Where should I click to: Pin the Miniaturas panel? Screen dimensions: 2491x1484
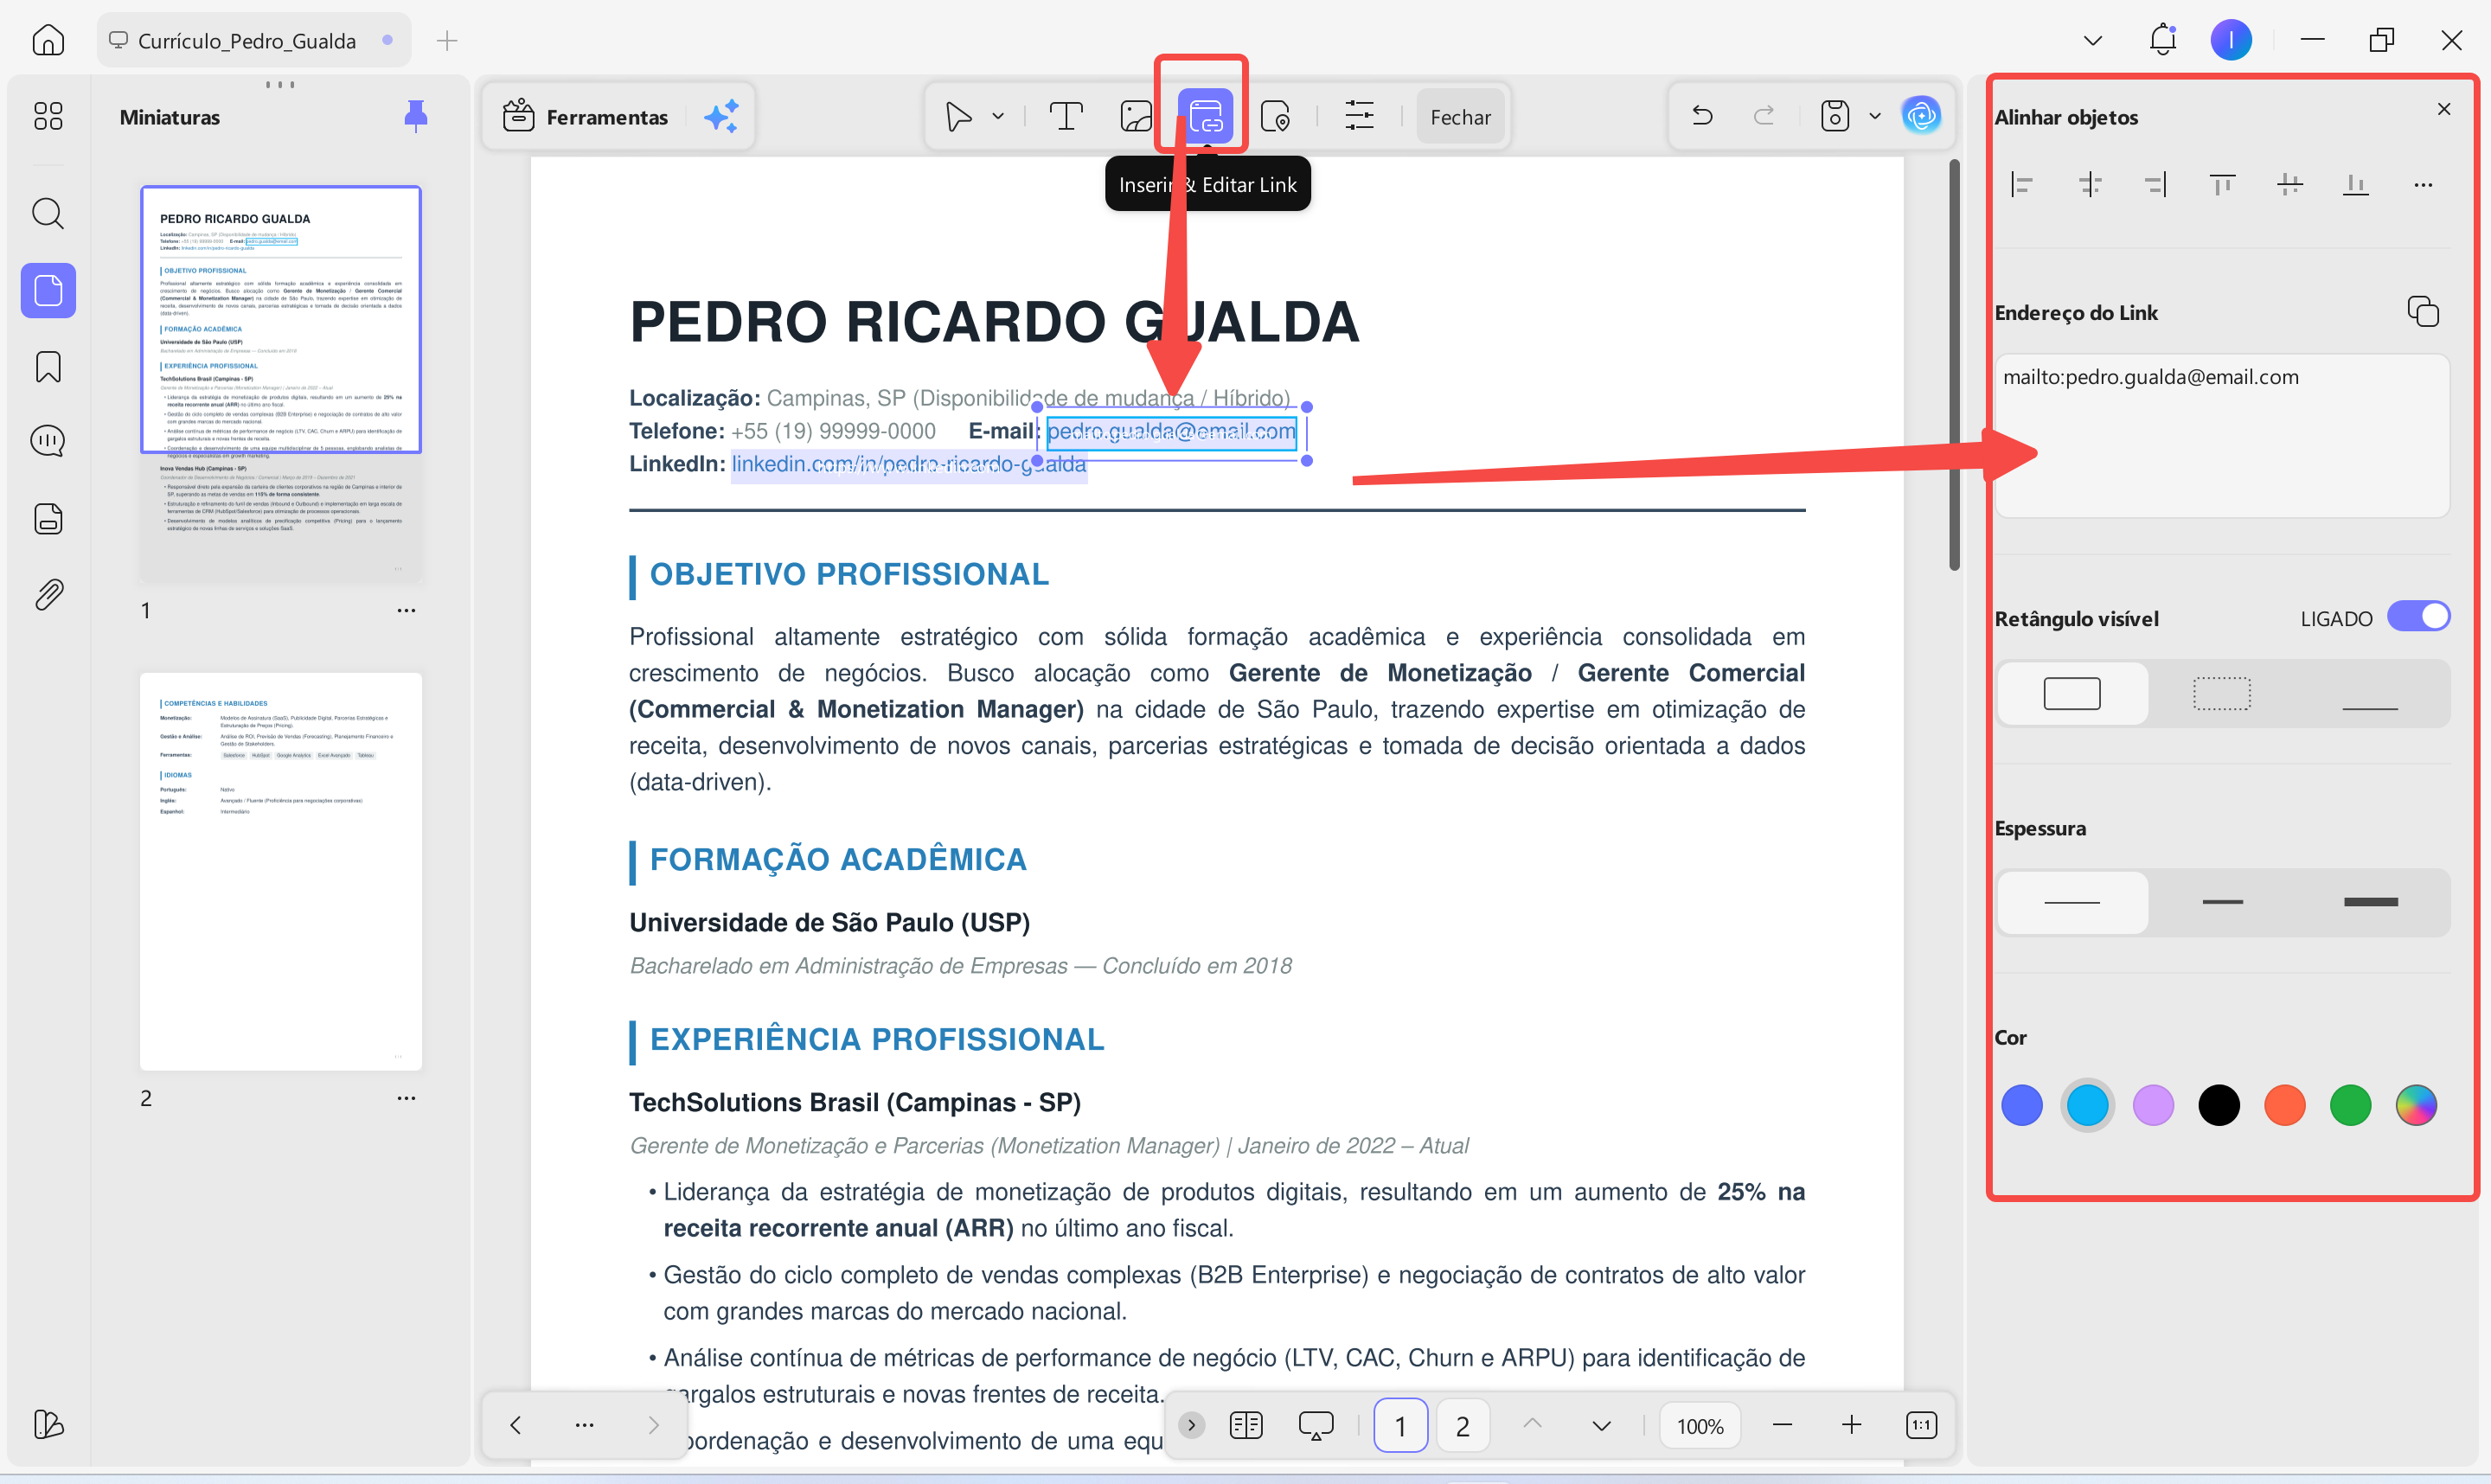[416, 116]
